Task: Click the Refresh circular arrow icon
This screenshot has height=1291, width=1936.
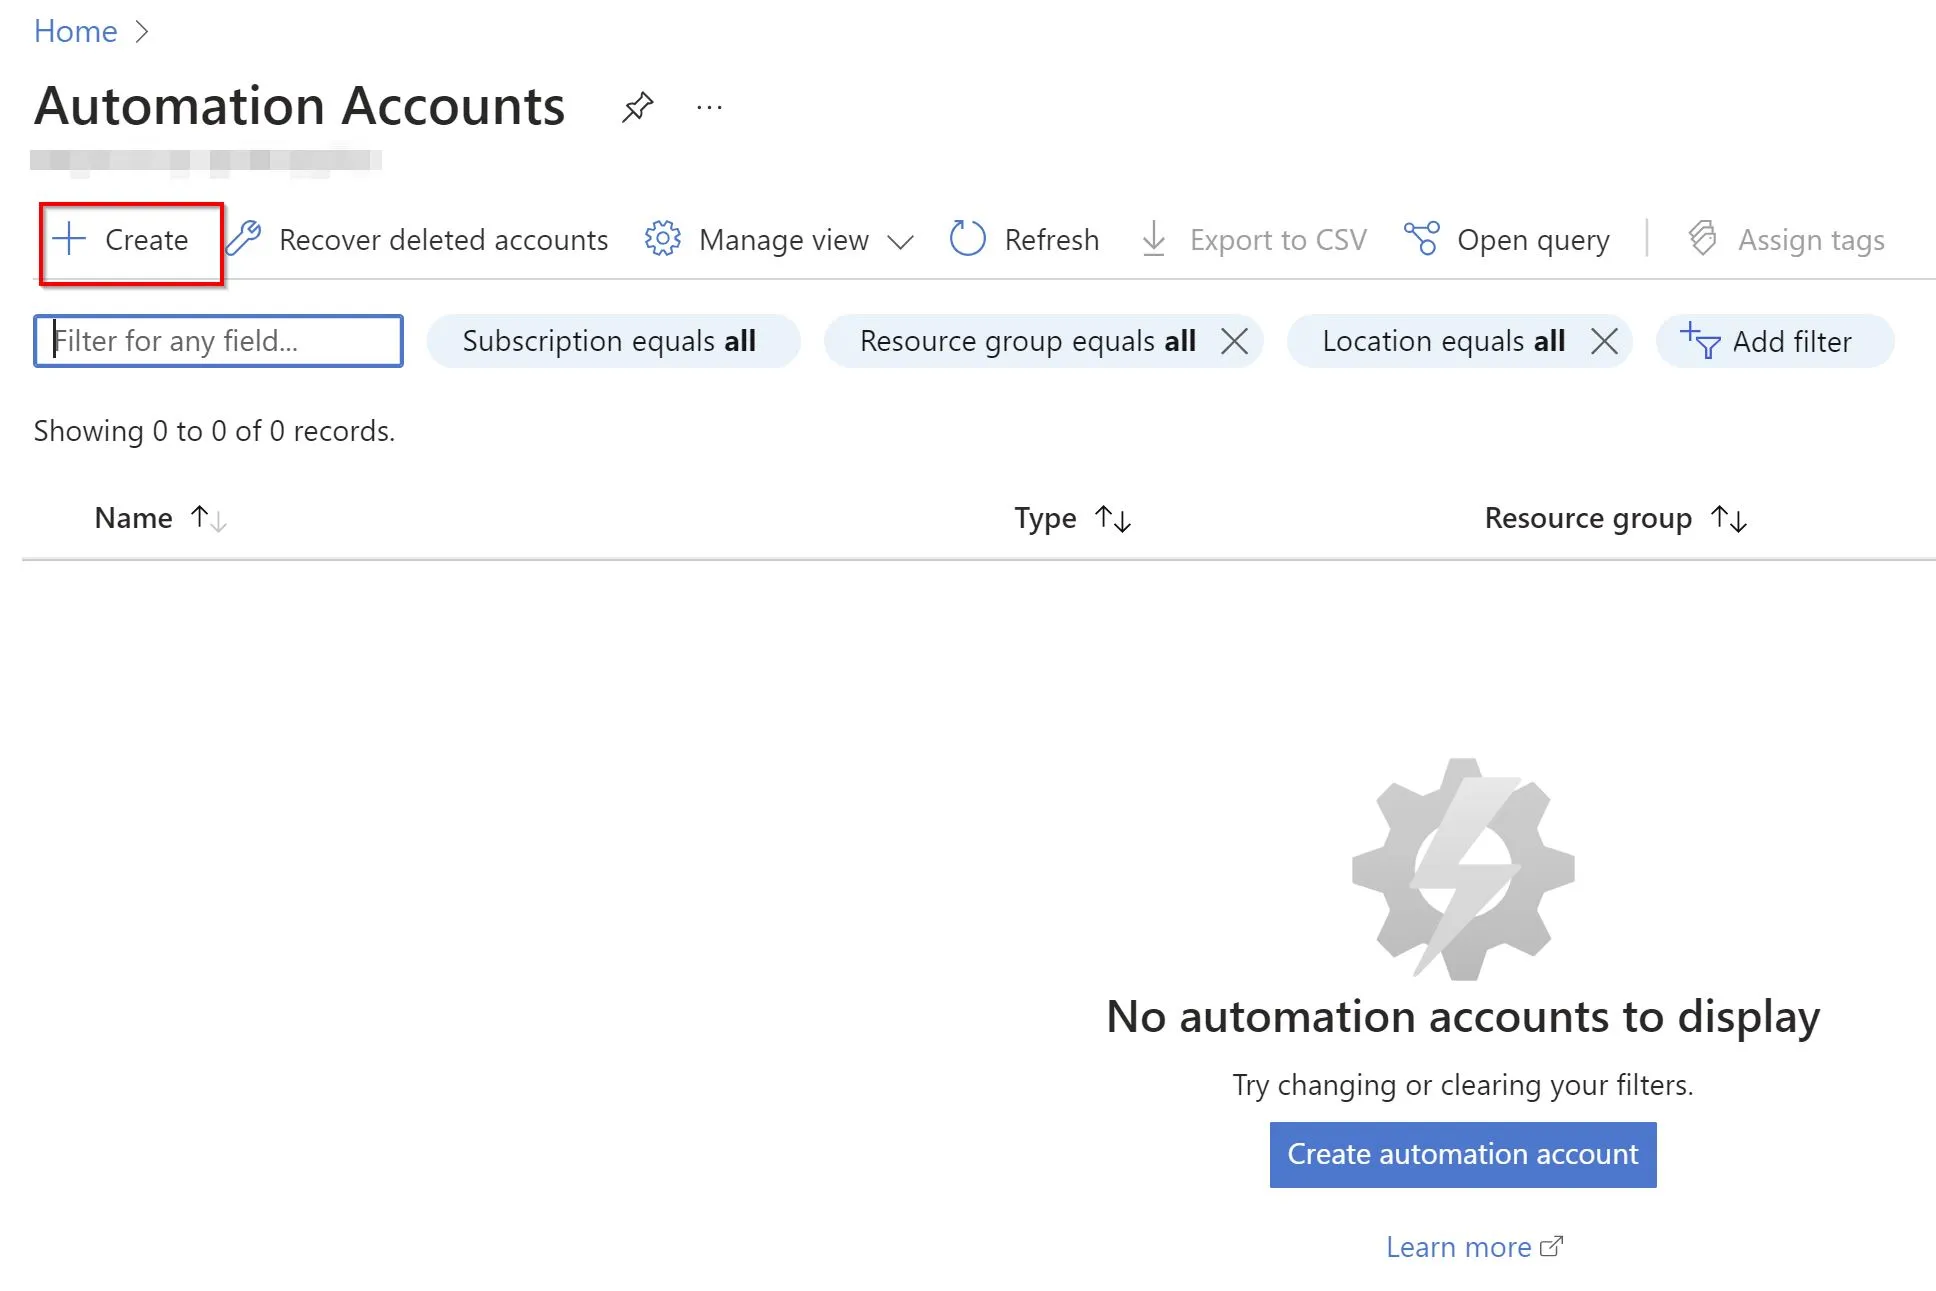Action: pos(967,239)
